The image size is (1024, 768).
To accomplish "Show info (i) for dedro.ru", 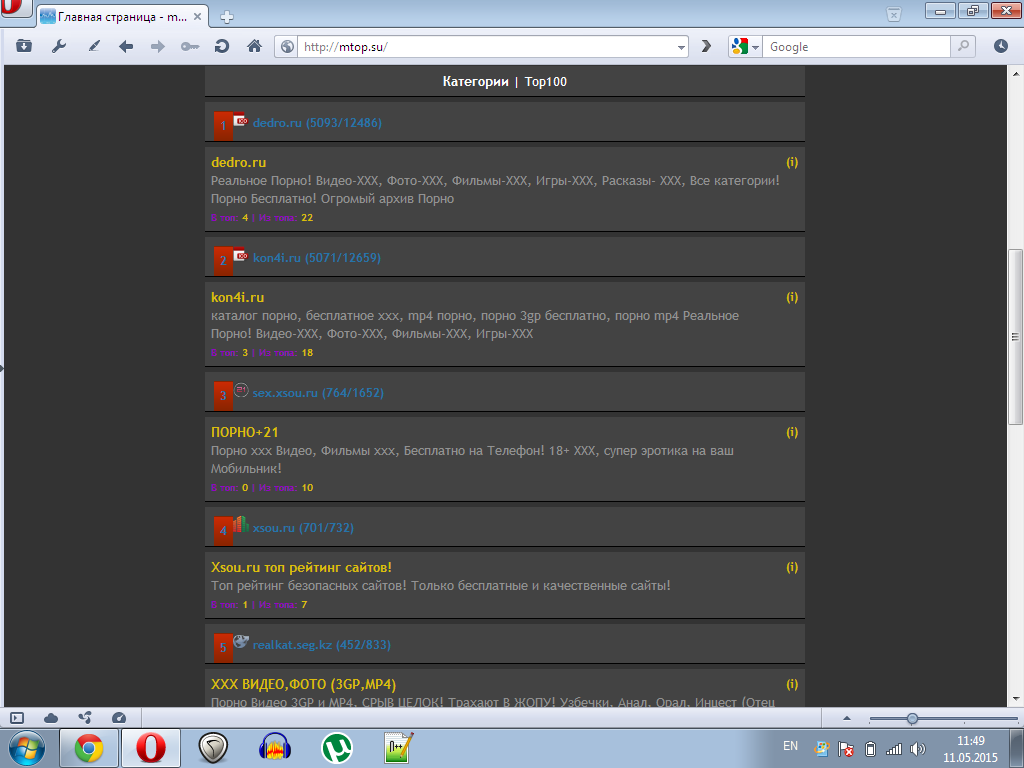I will coord(792,162).
